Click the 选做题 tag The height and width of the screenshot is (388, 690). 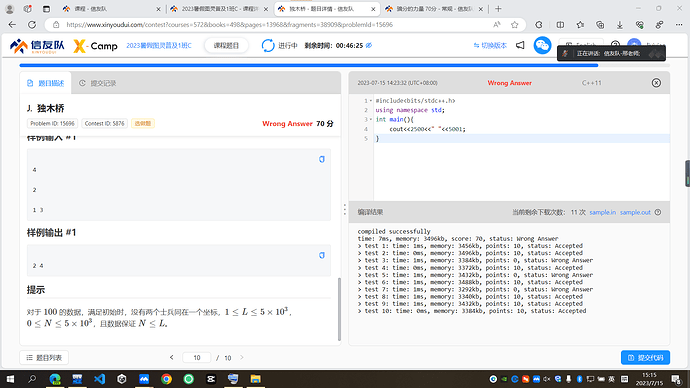click(x=143, y=124)
